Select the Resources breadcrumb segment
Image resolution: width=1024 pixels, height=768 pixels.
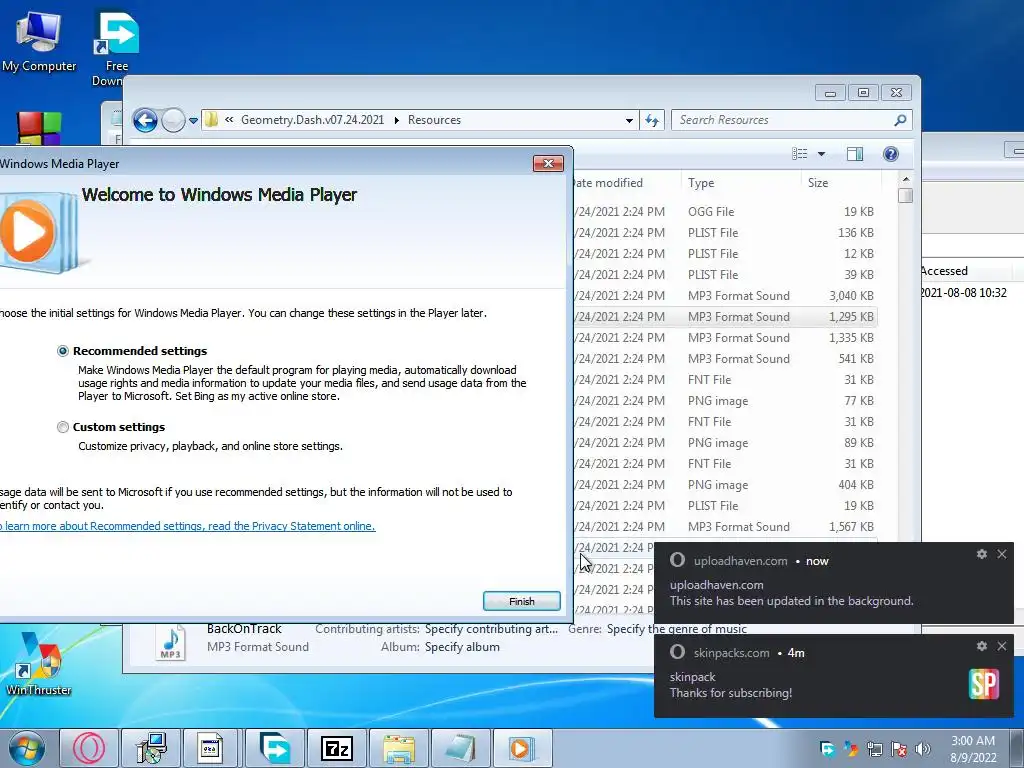(434, 120)
